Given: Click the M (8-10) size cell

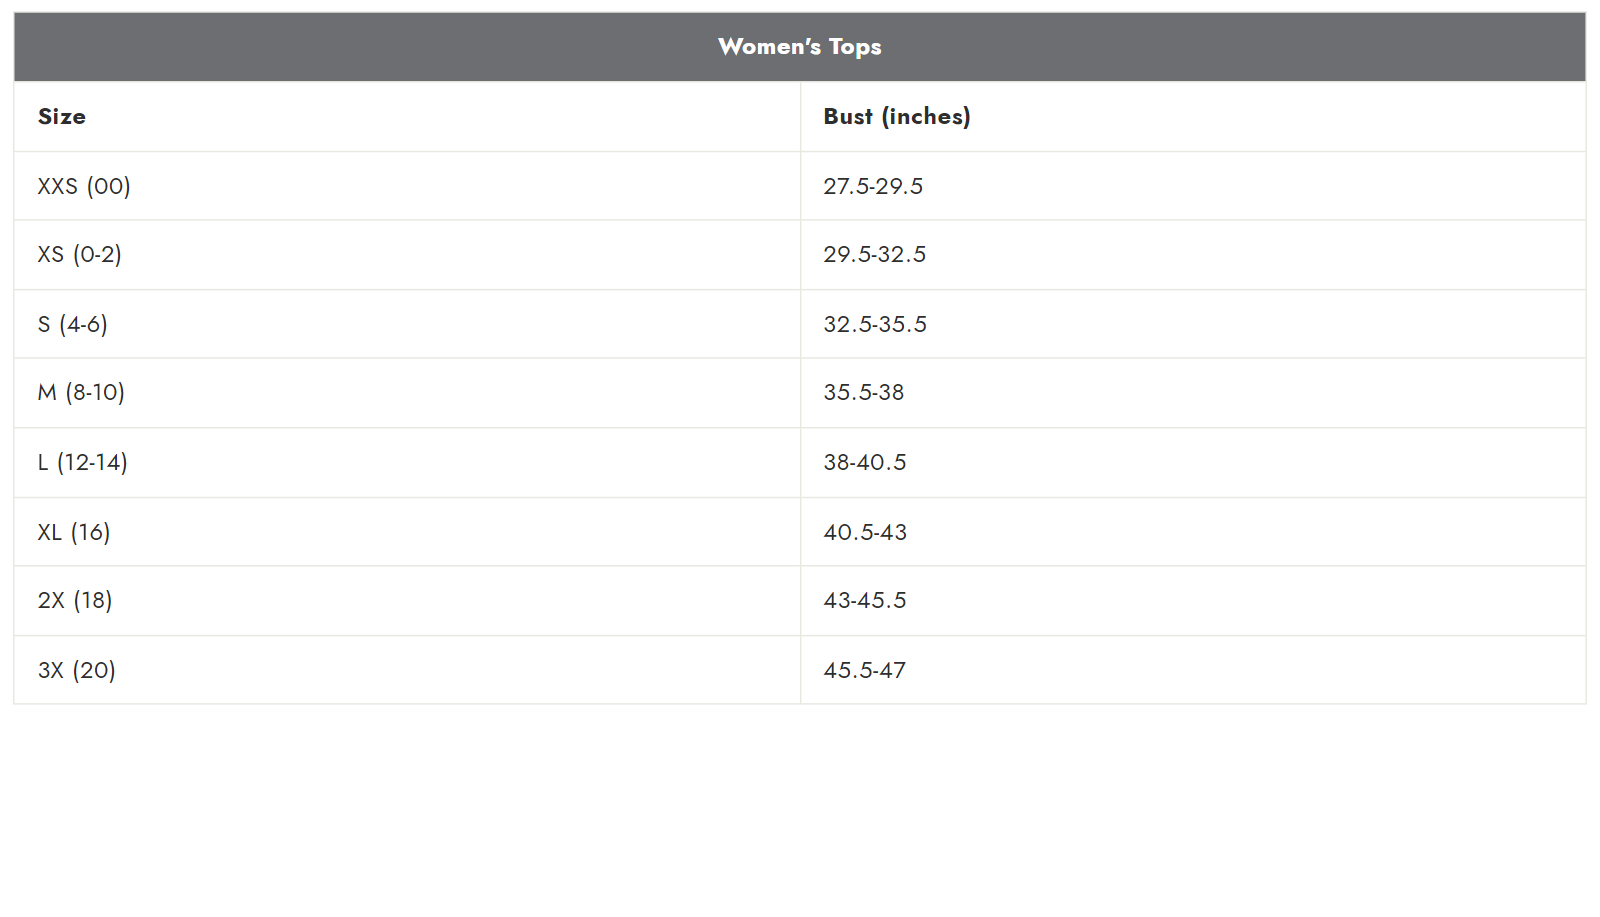Looking at the screenshot, I should tap(407, 393).
